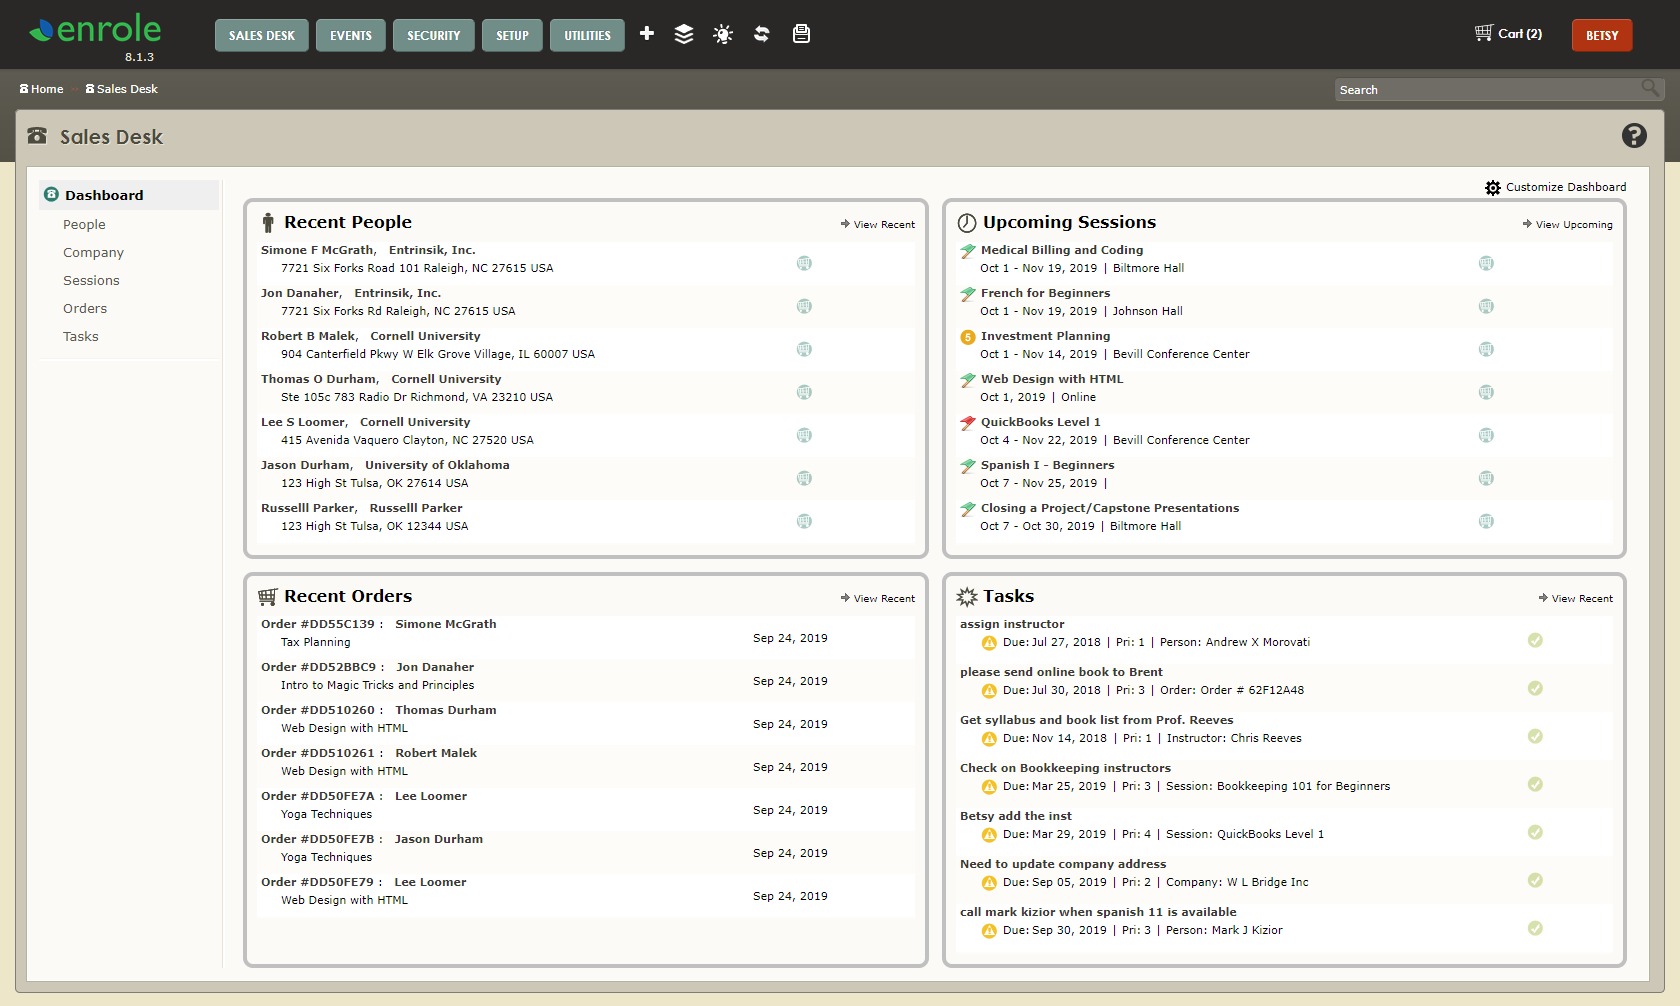Image resolution: width=1680 pixels, height=1006 pixels.
Task: Click the printer icon in top toolbar
Action: pyautogui.click(x=801, y=34)
